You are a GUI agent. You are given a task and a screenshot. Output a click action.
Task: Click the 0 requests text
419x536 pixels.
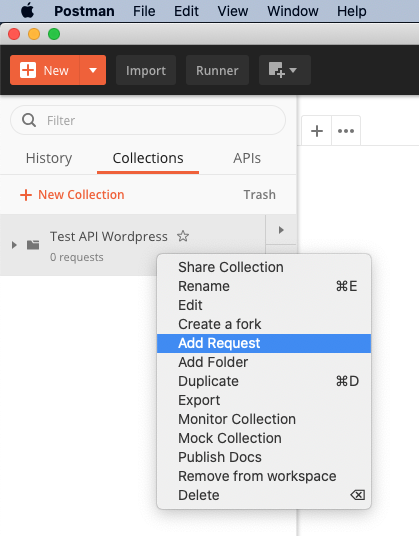(x=77, y=257)
